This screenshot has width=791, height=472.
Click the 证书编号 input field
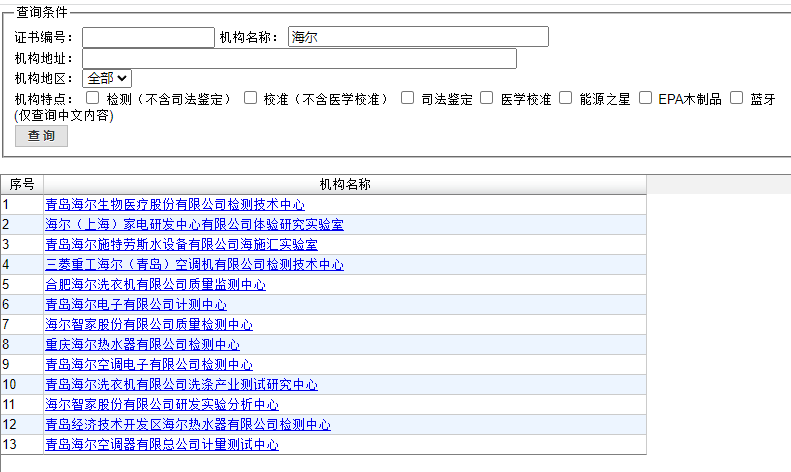148,37
